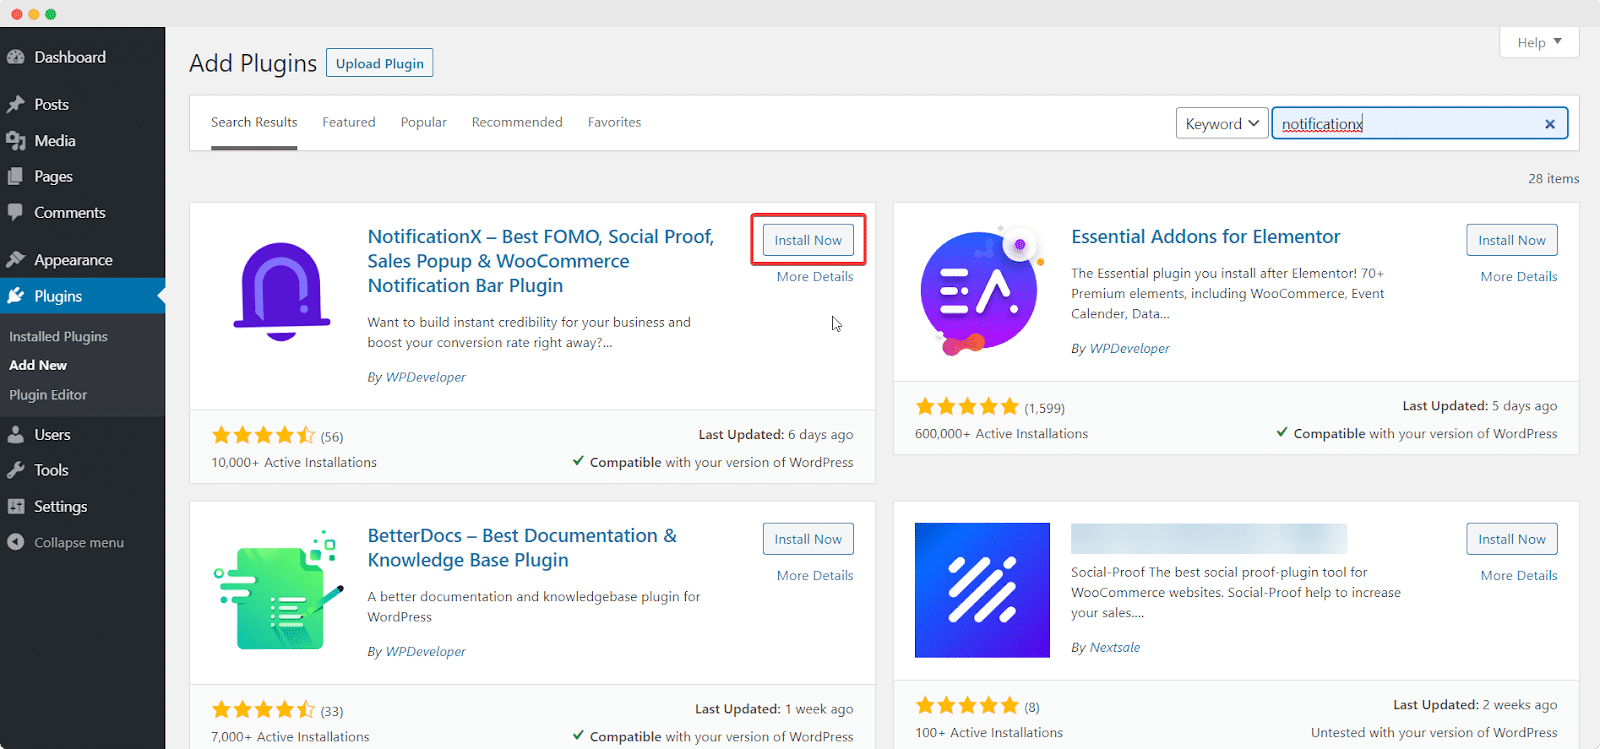Click the NotificationX bell logo

pyautogui.click(x=282, y=292)
